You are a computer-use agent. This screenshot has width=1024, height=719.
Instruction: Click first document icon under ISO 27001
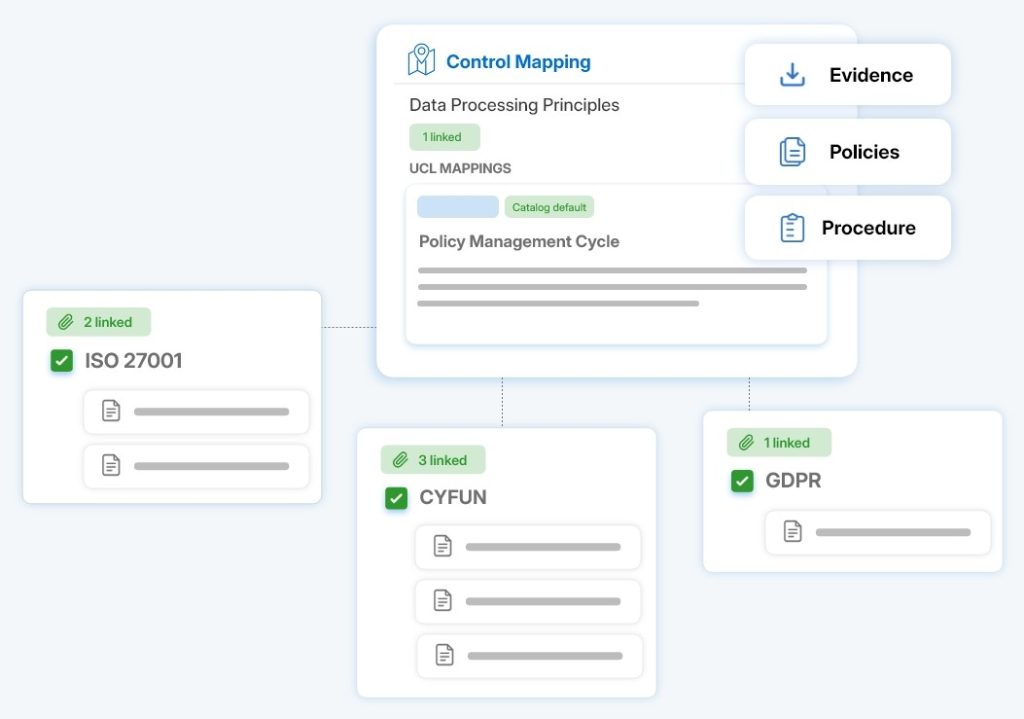pos(111,411)
